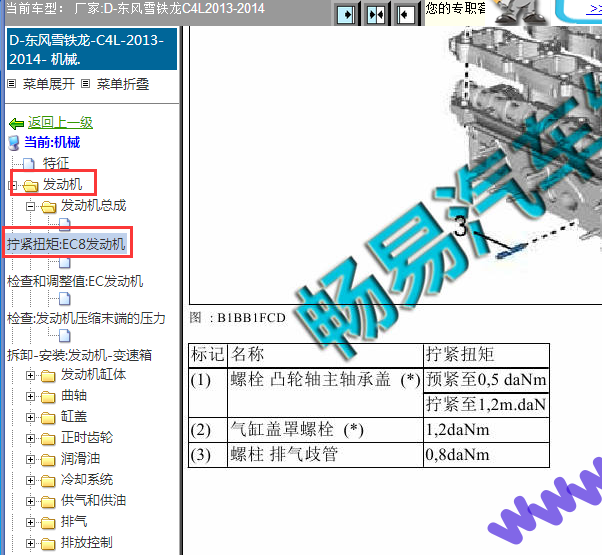
Task: Click the 发动机总成 folder icon
Action: click(49, 207)
